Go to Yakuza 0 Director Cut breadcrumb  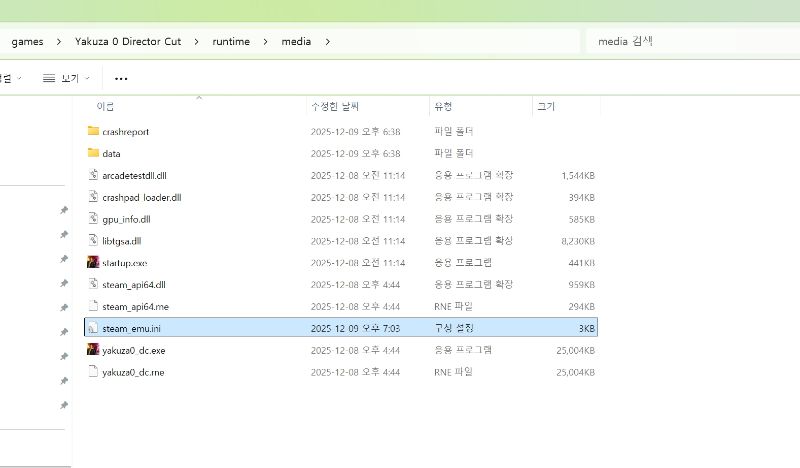coord(131,42)
